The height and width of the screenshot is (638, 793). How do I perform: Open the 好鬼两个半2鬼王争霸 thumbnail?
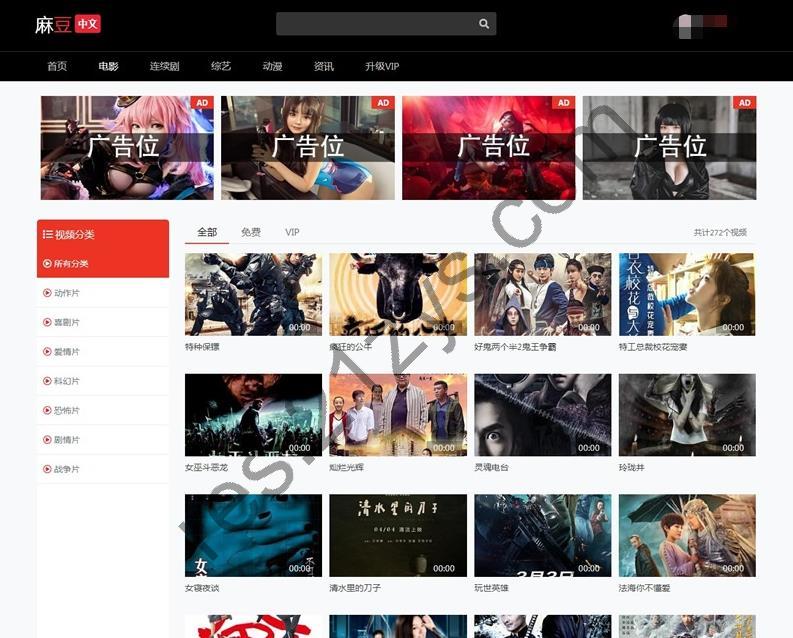(543, 294)
